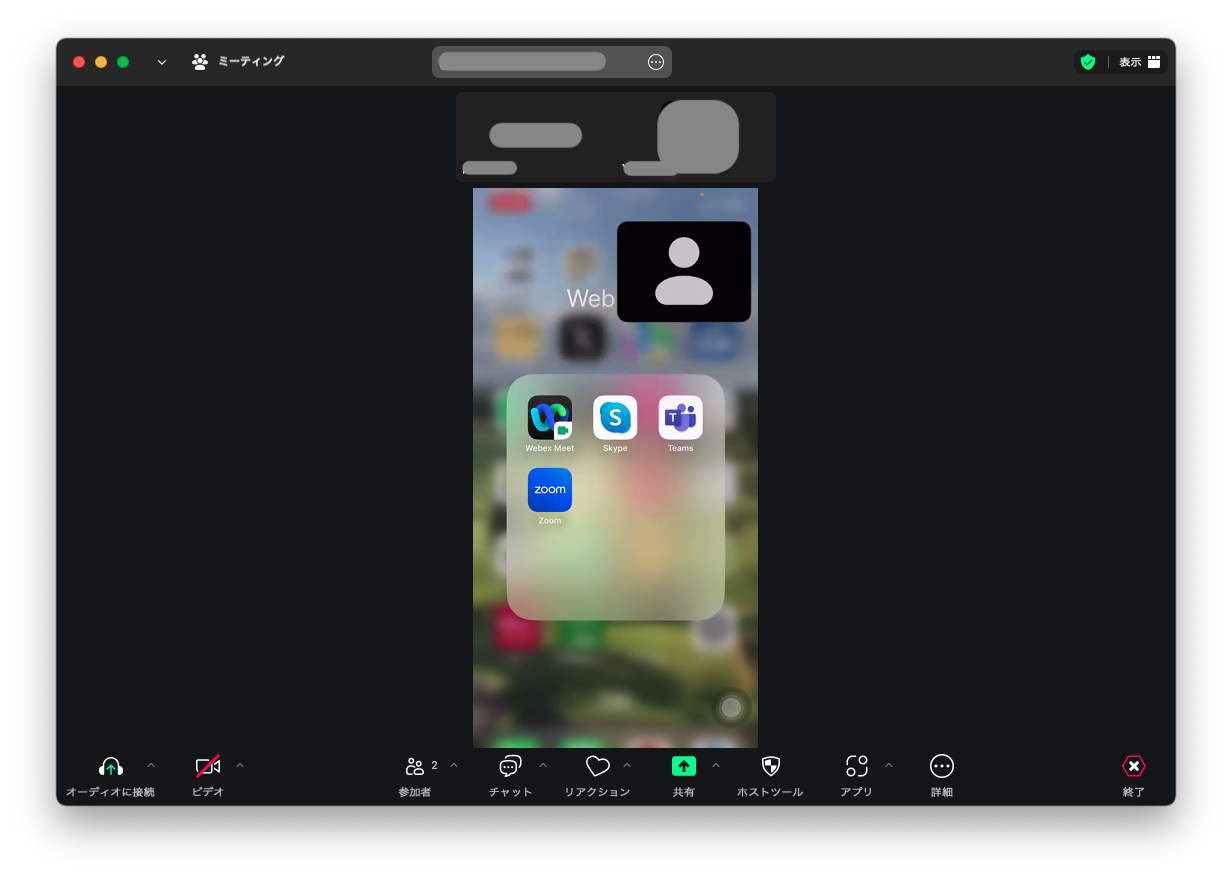
Task: Expand apps chevron next to アプリ
Action: coord(889,766)
